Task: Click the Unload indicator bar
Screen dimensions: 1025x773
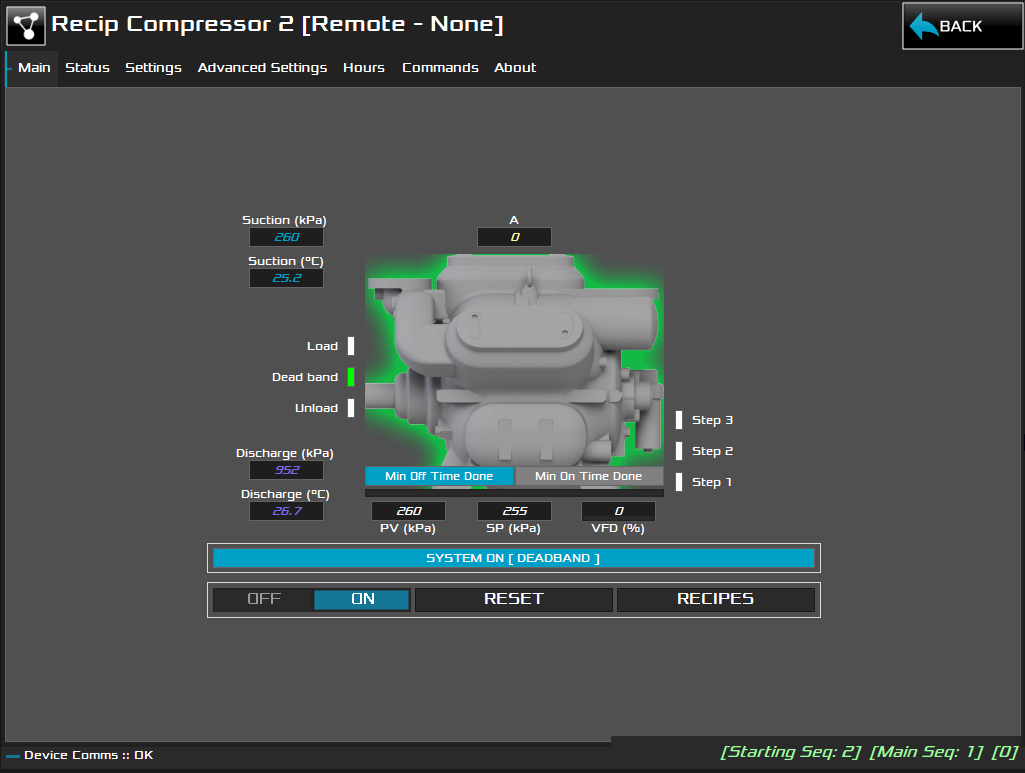Action: (351, 408)
